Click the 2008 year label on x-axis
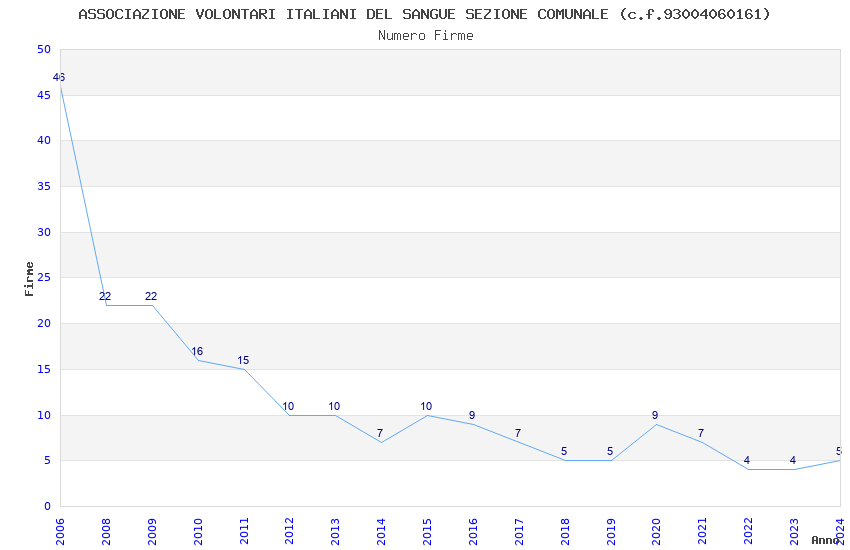850x550 pixels. [x=106, y=531]
